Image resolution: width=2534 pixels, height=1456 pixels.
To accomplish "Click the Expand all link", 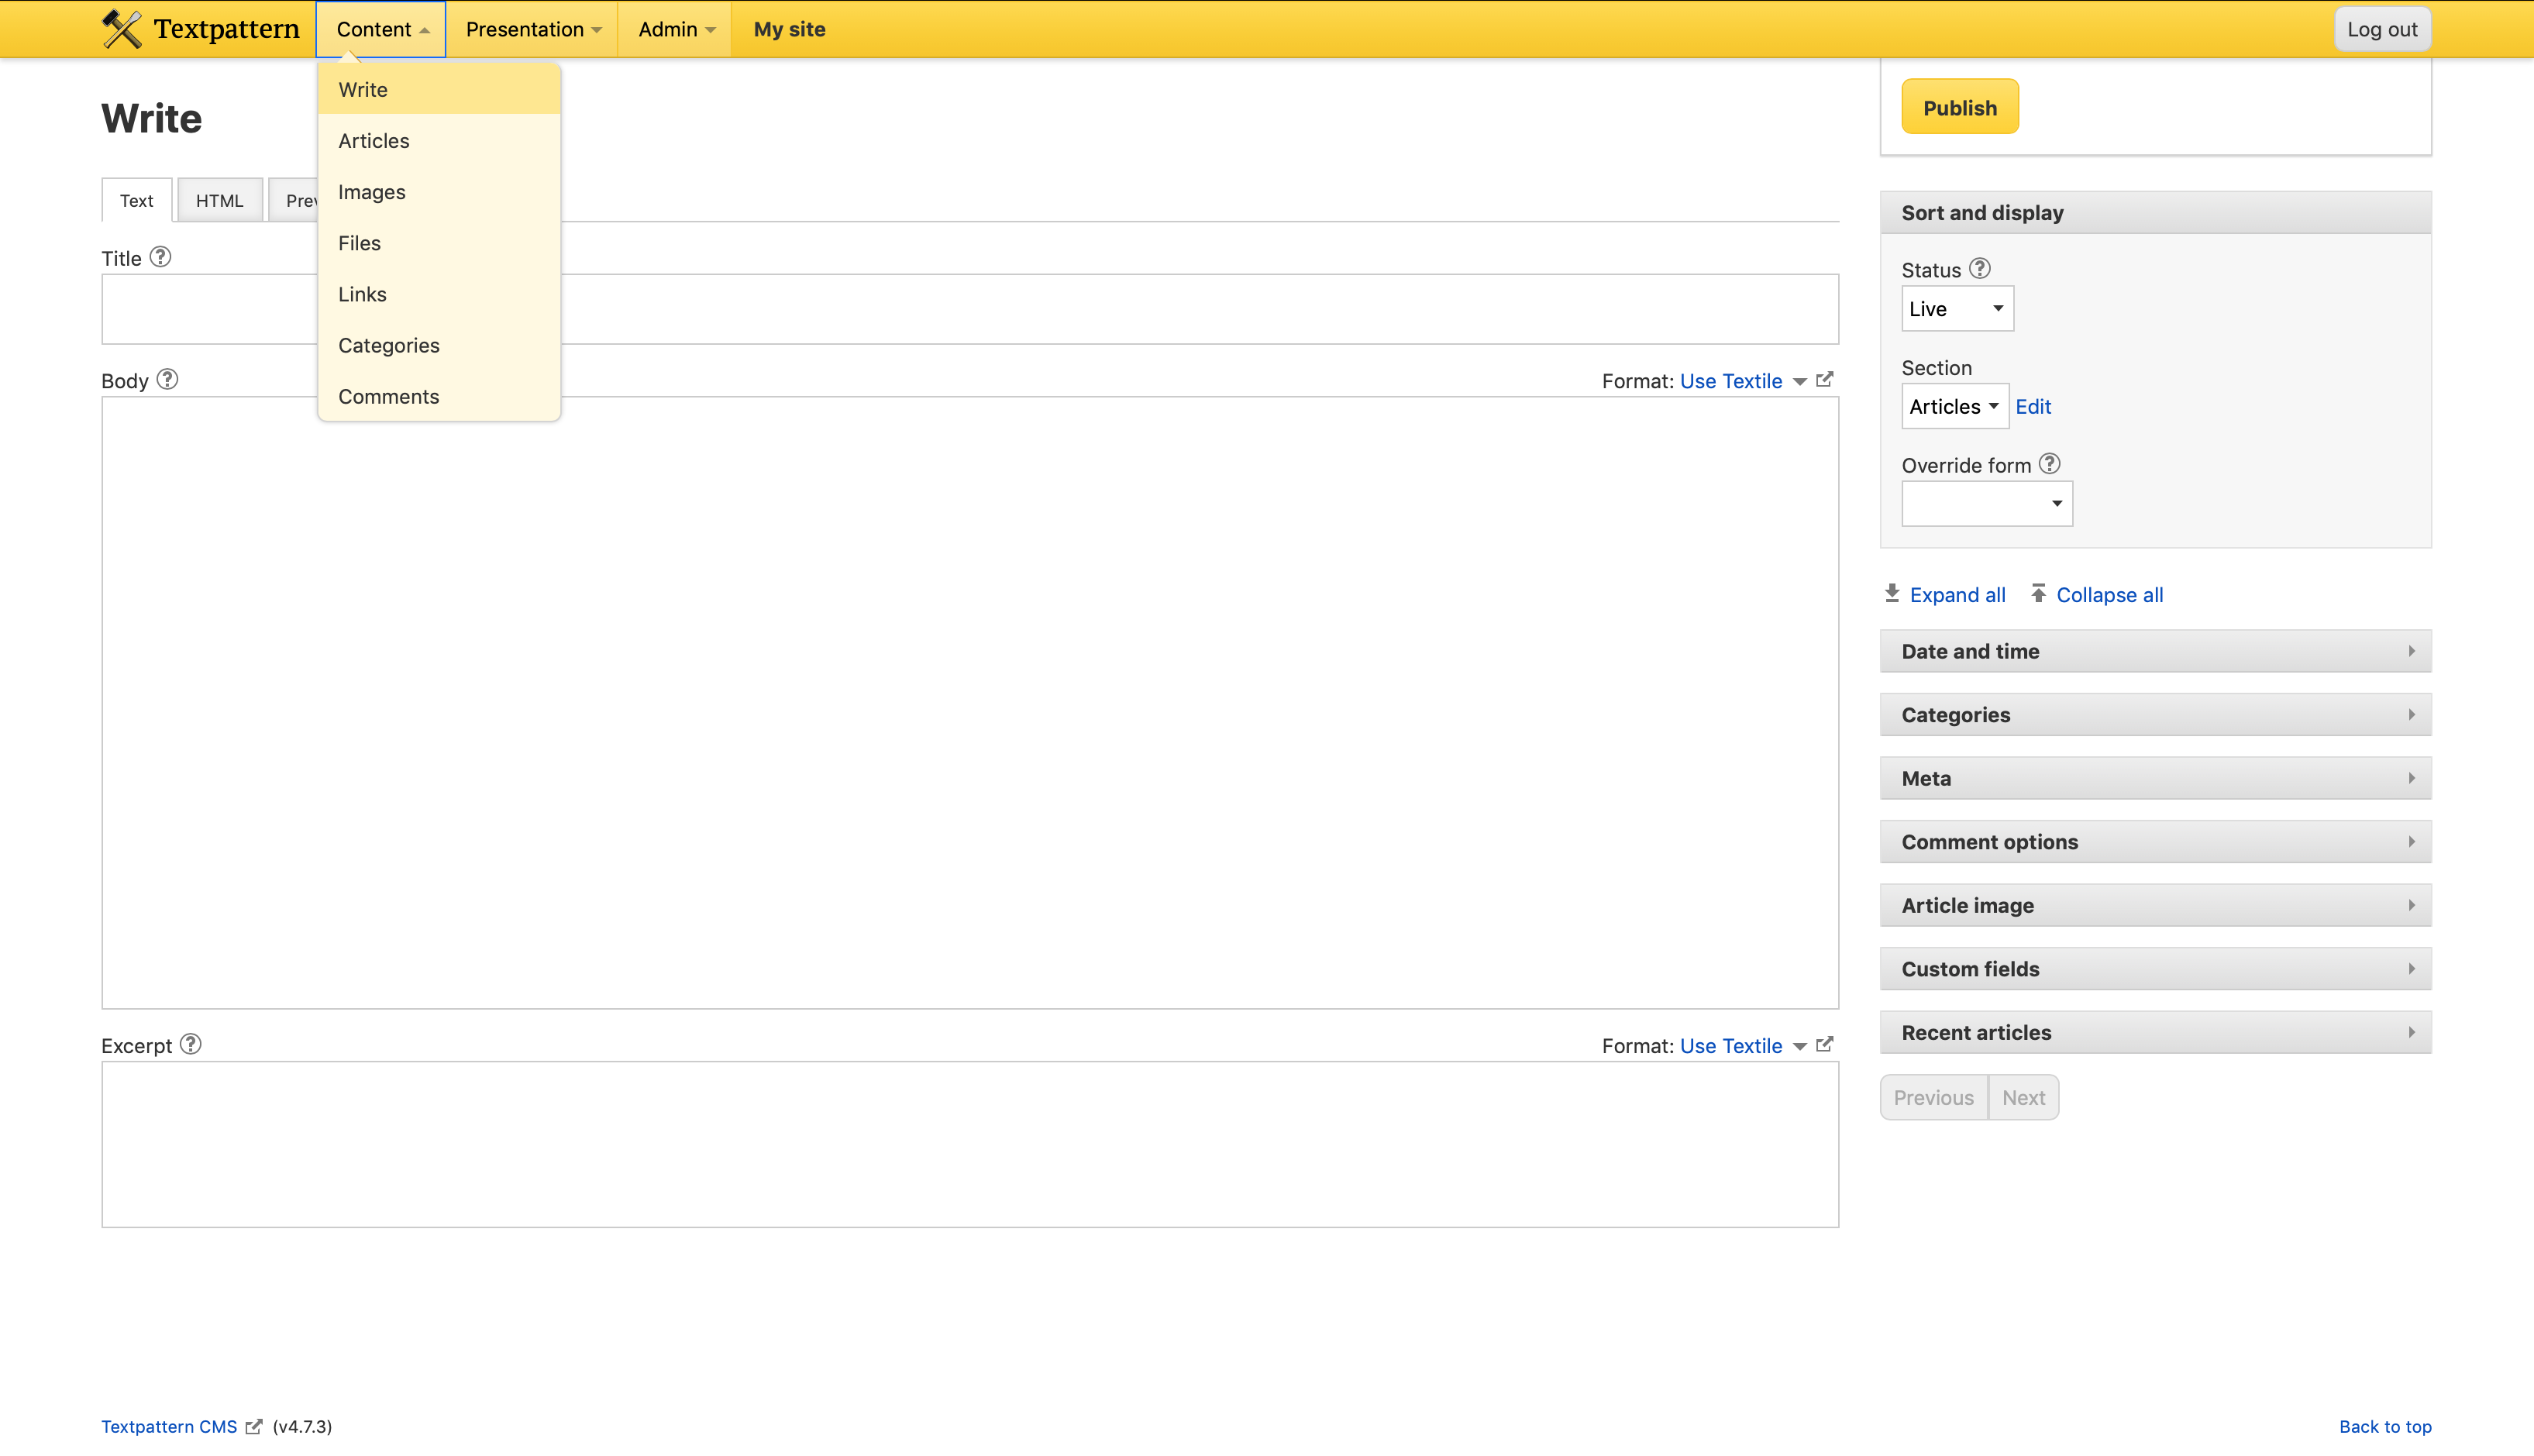I will pyautogui.click(x=1956, y=595).
